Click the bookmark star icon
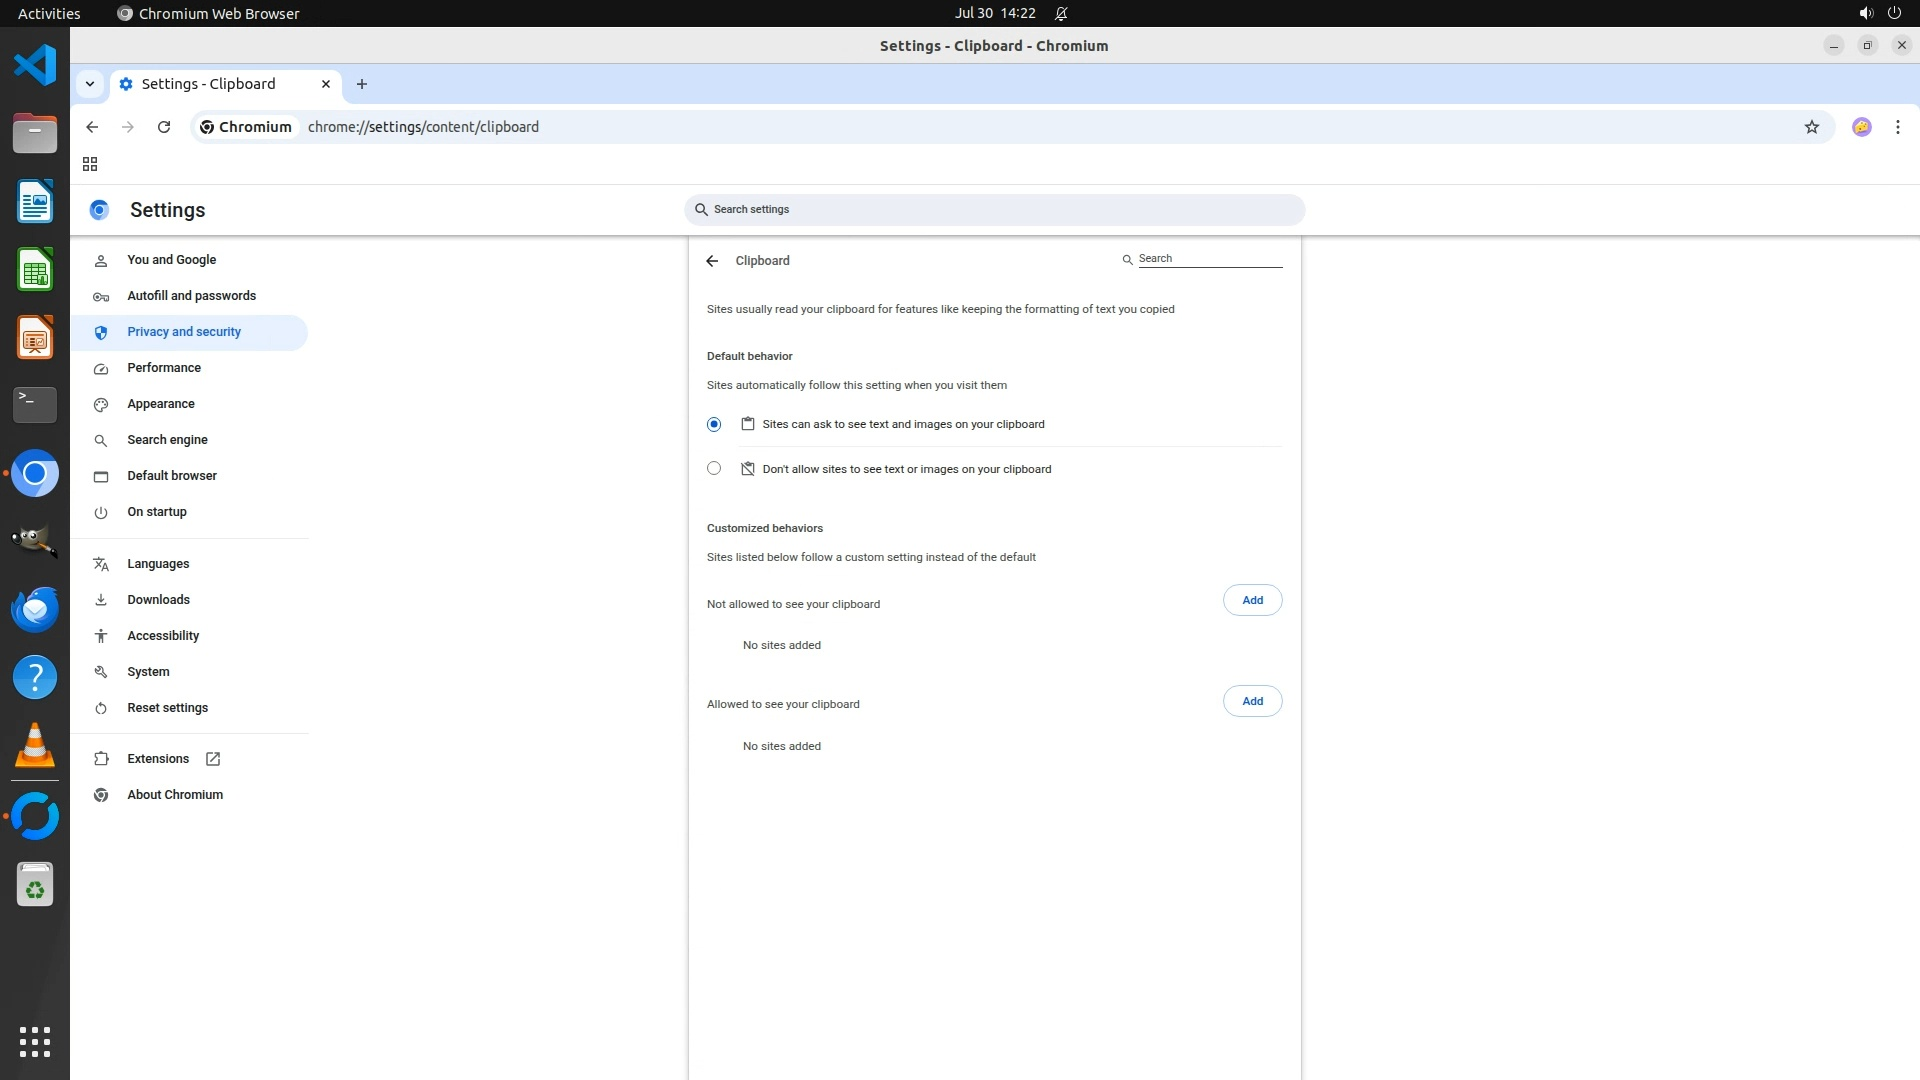 pyautogui.click(x=1811, y=127)
